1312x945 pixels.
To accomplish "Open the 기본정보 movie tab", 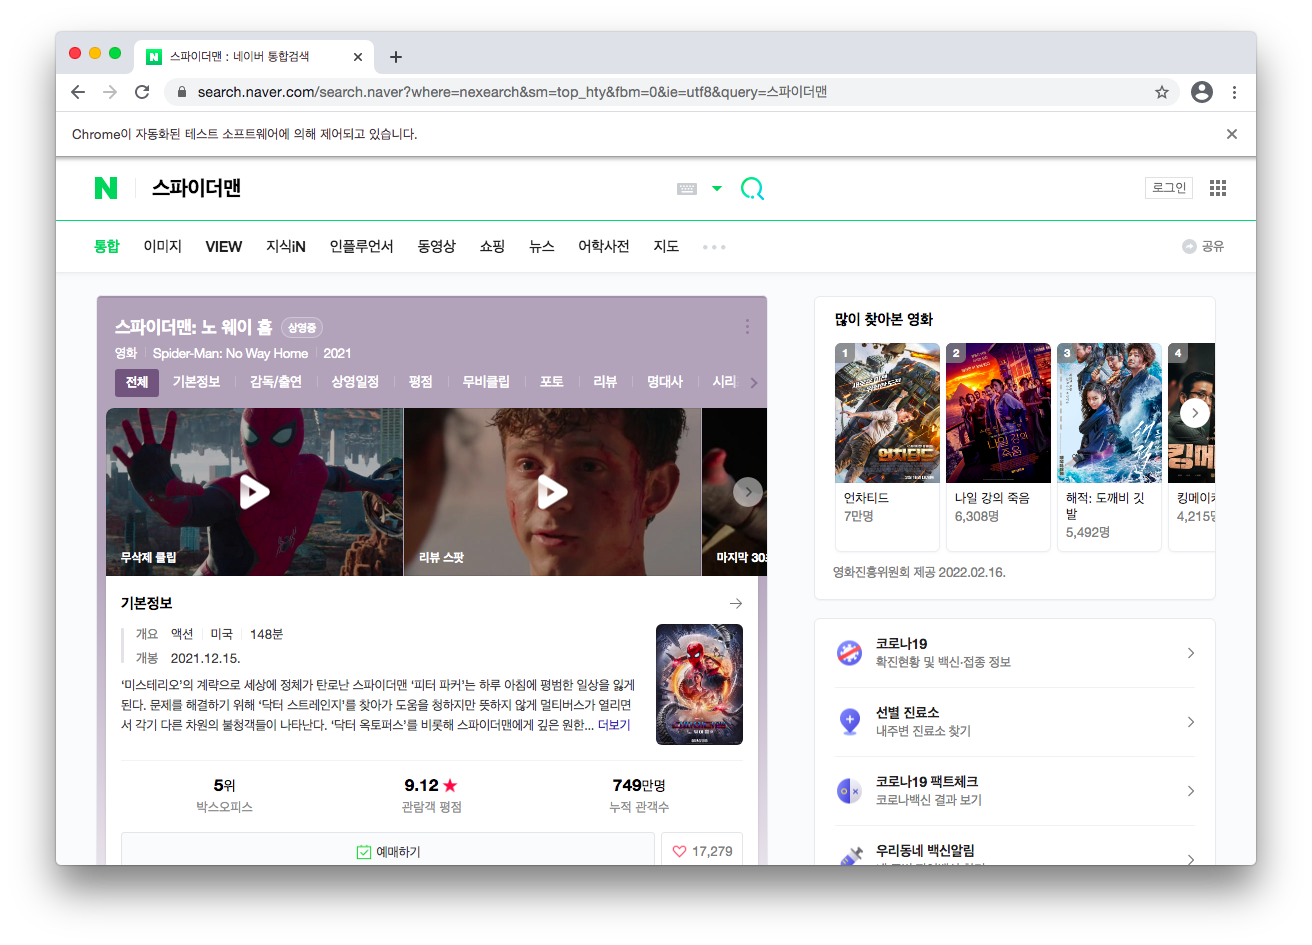I will pos(197,382).
